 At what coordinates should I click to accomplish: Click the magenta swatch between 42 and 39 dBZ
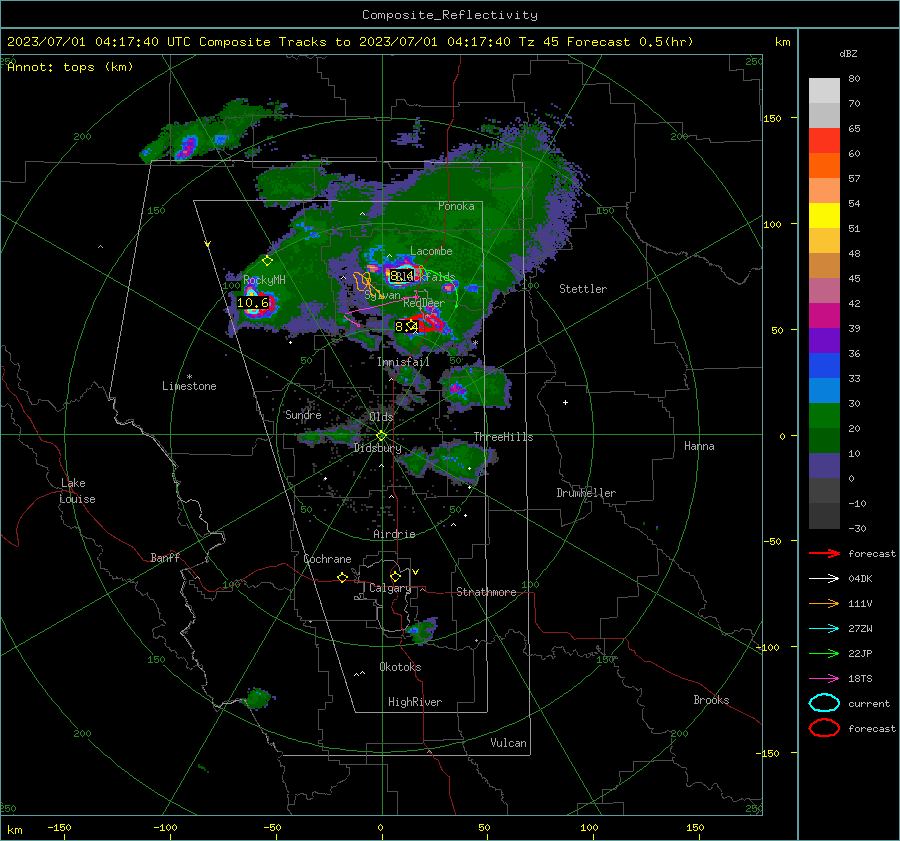[824, 316]
